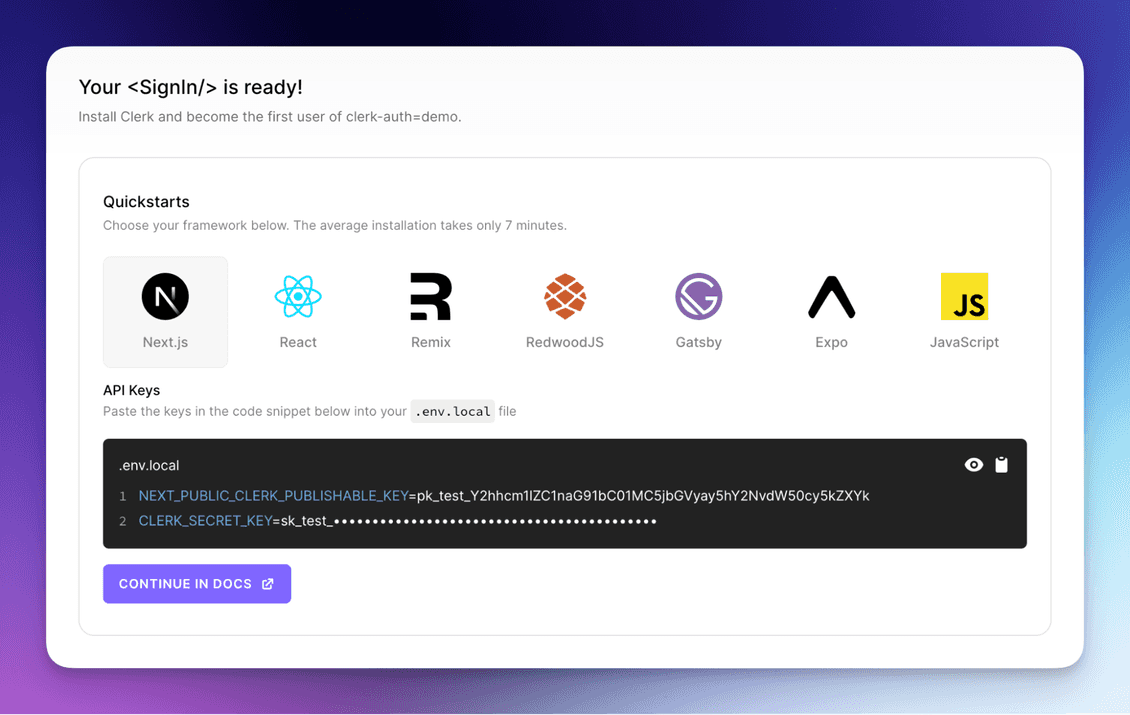
Task: Copy the API keys using clipboard icon
Action: 1001,464
